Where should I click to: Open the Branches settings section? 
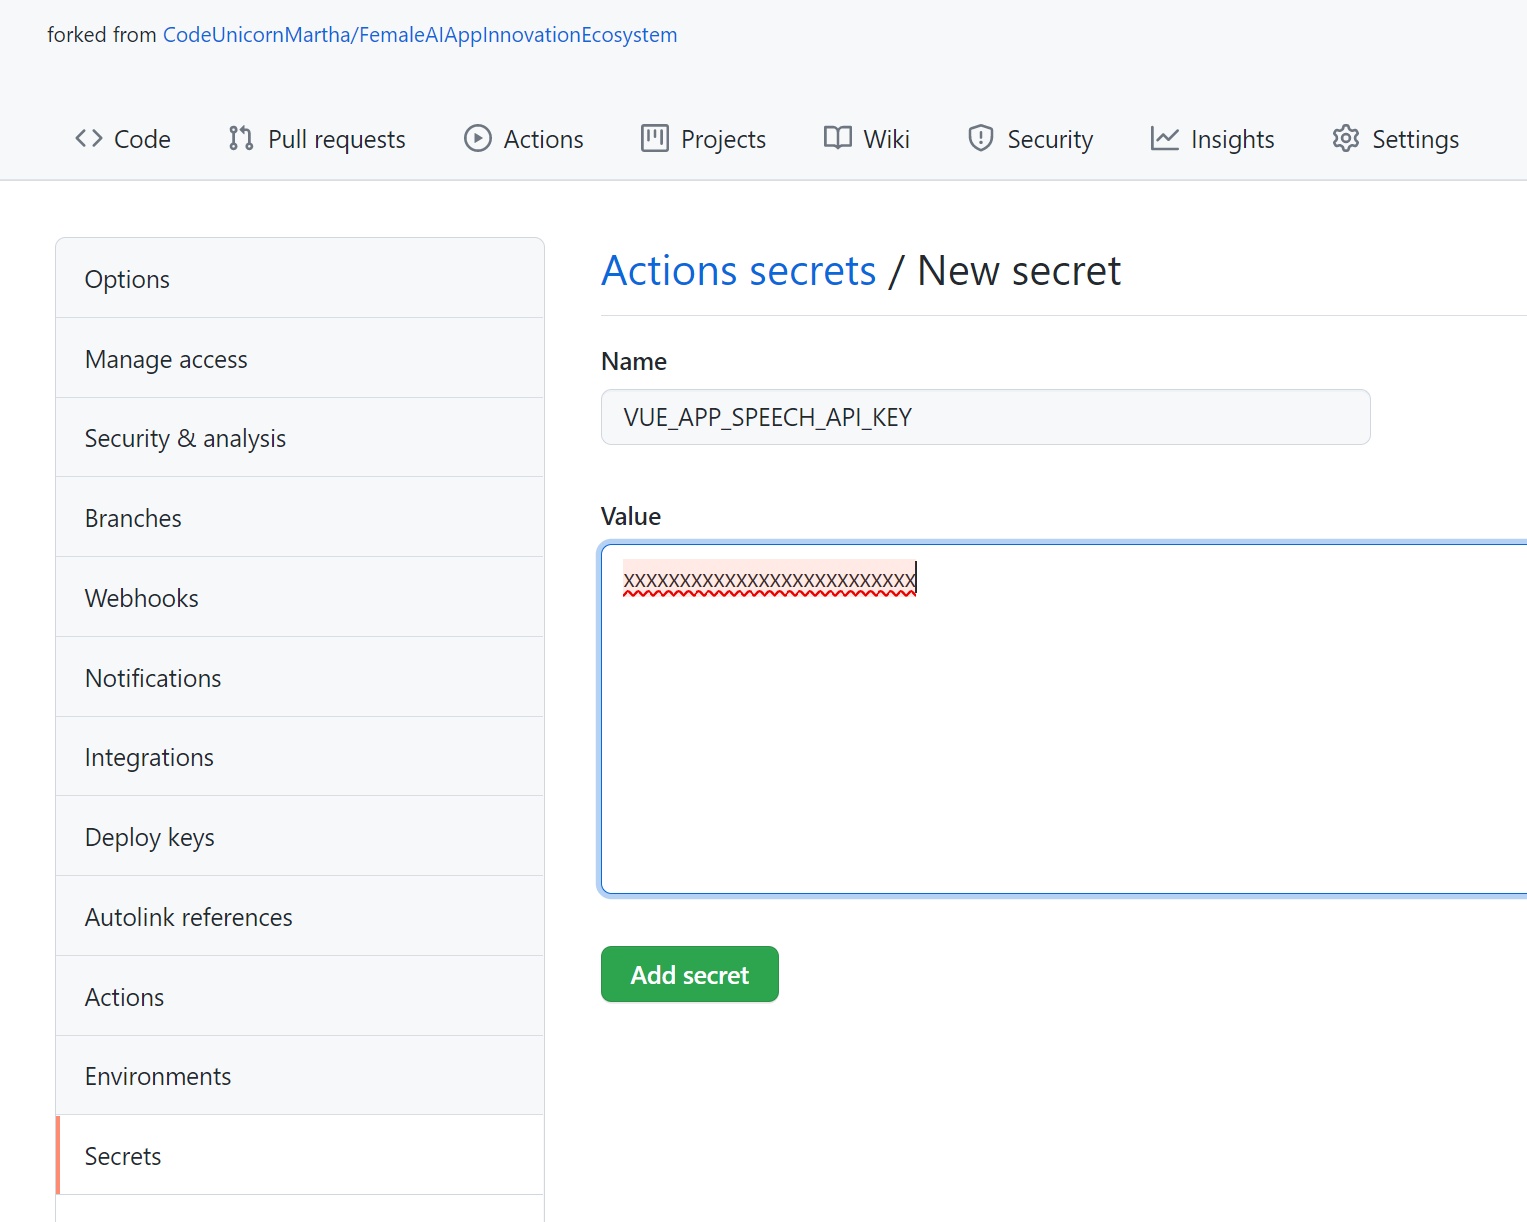click(x=133, y=518)
